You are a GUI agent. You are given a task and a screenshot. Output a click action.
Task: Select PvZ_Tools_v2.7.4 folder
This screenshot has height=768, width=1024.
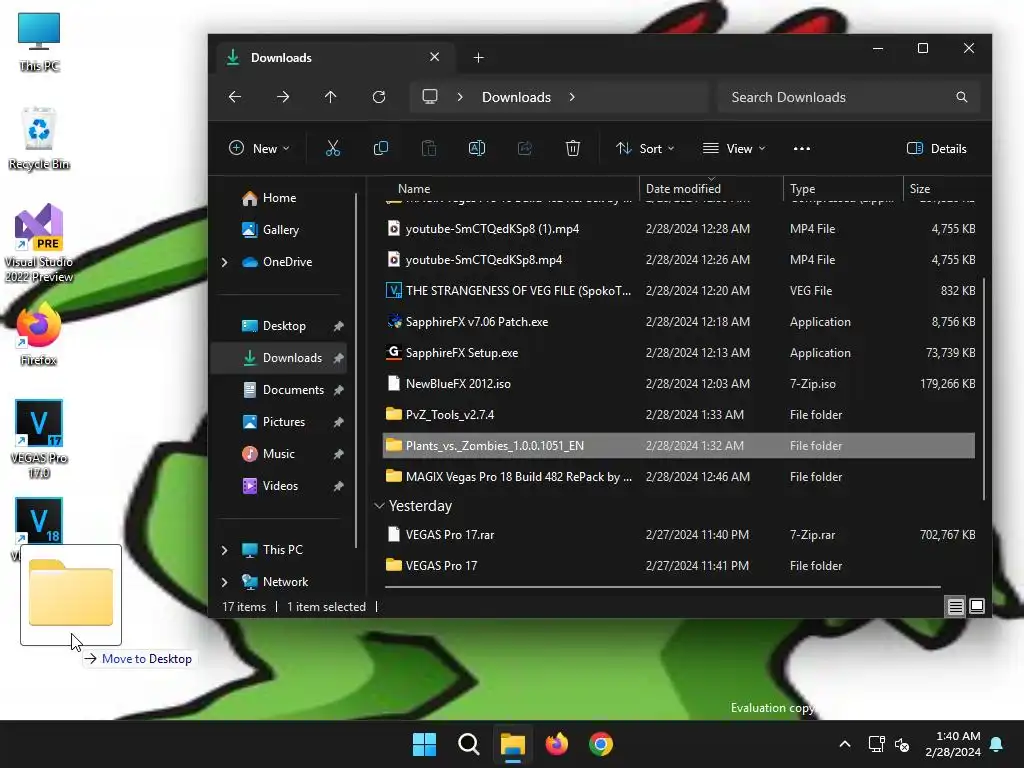(679, 415)
